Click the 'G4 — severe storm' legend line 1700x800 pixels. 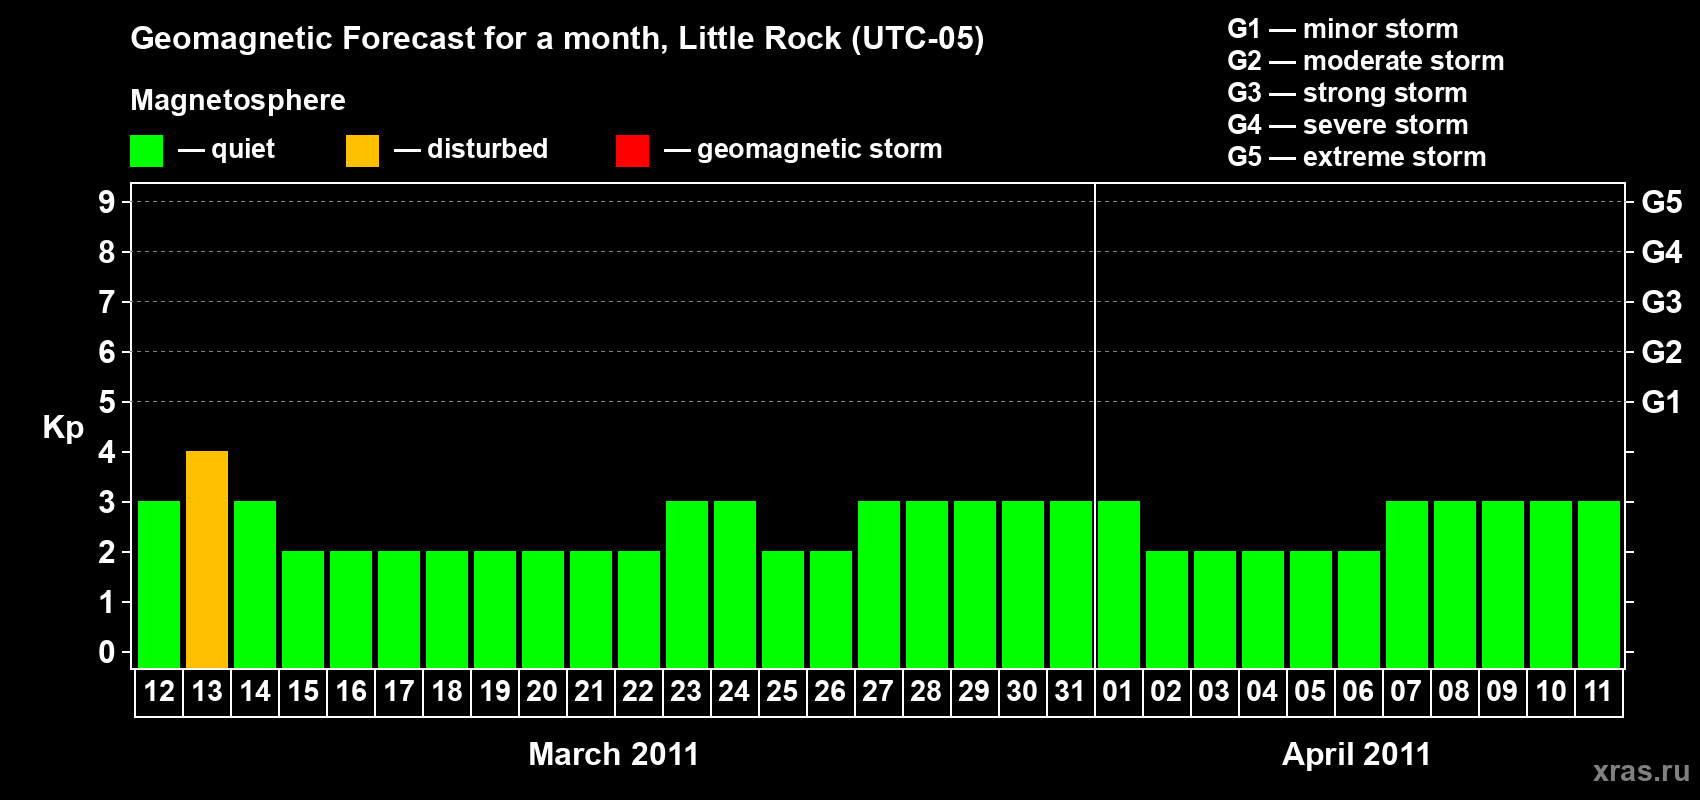[x=1348, y=125]
